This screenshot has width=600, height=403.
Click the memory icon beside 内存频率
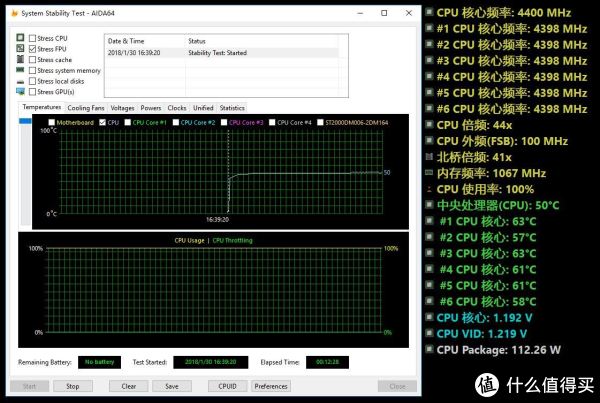coord(429,173)
